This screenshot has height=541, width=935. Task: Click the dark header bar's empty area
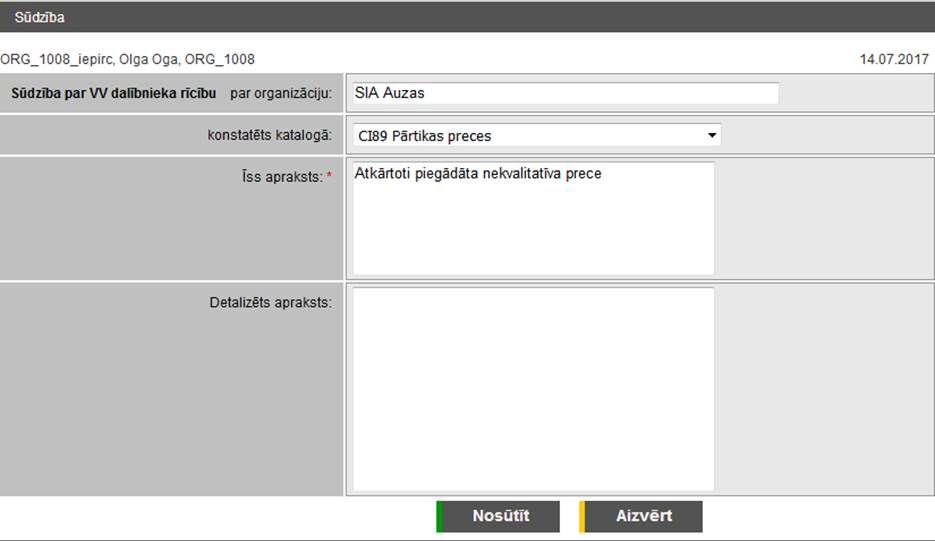[500, 17]
